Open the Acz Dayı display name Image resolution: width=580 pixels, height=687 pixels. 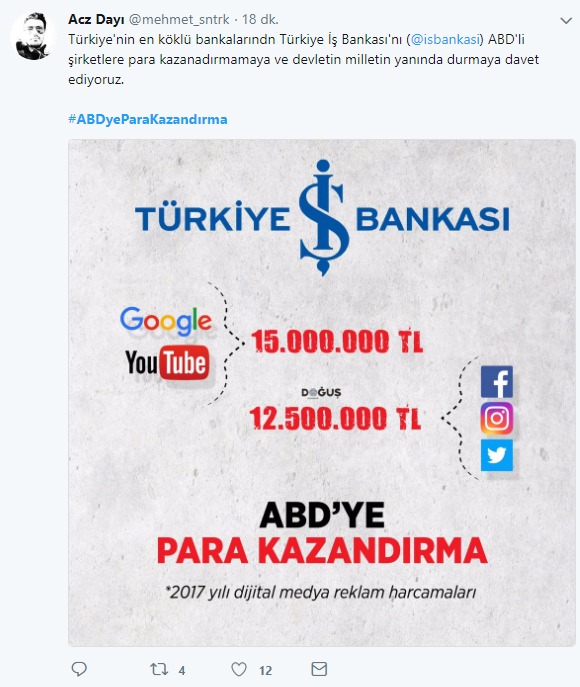[x=96, y=19]
